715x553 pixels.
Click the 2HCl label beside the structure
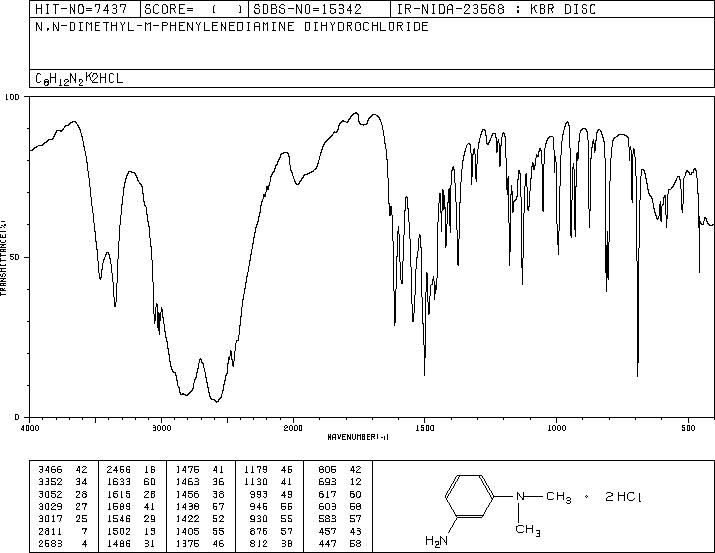pos(623,497)
